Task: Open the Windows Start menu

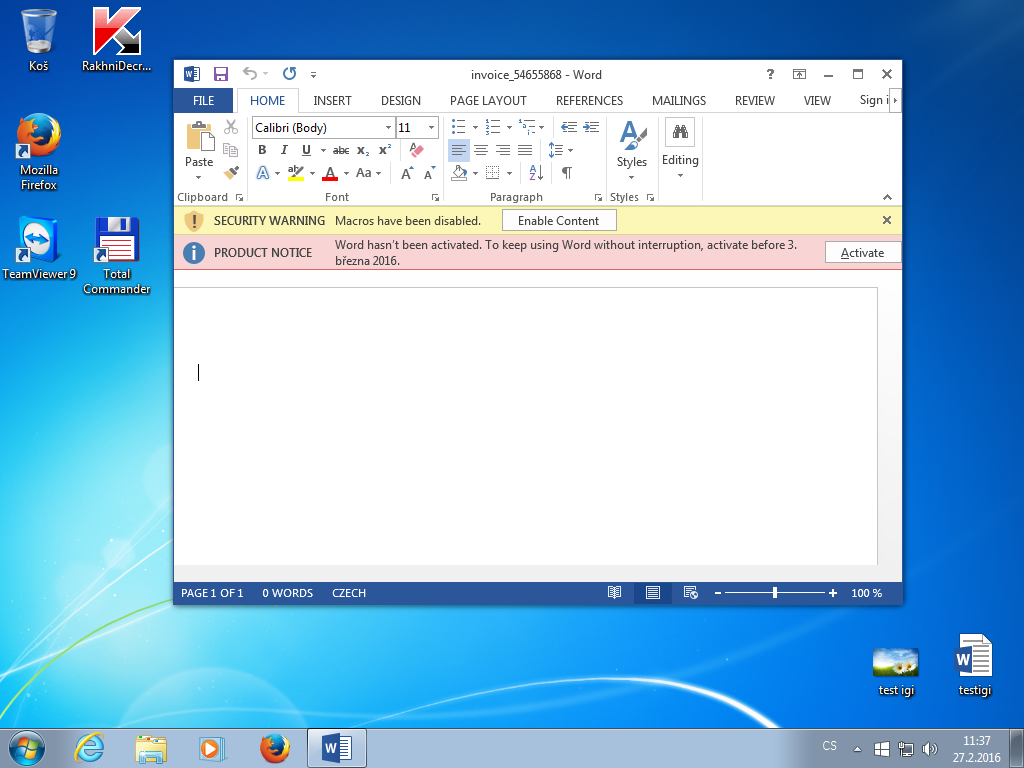Action: 27,748
